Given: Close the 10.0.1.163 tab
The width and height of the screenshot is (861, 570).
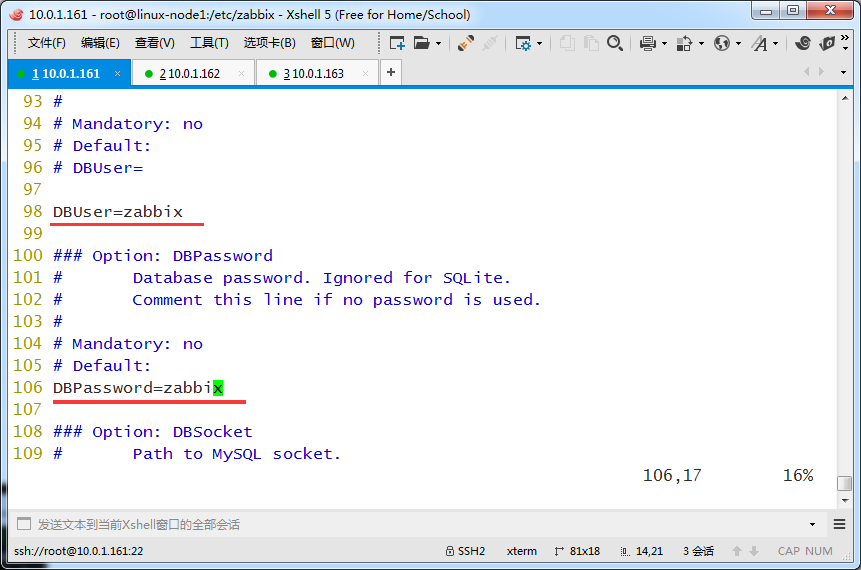Looking at the screenshot, I should [365, 74].
